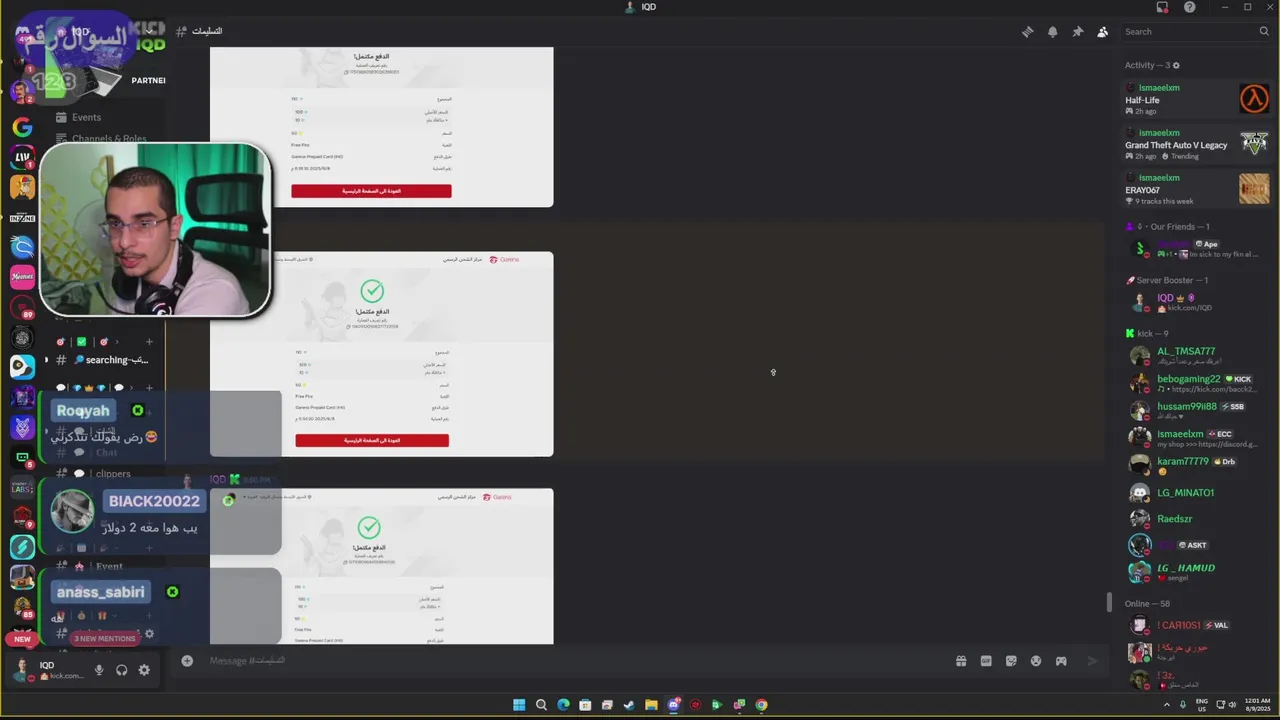Open the Discord Inbox icon in title bar
Viewport: 1280px width, 720px height.
click(1162, 7)
